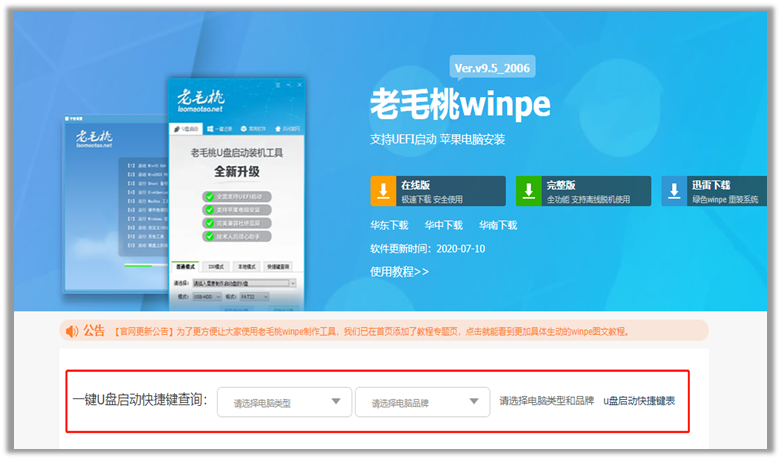Click the 软件更新时间: 2020-07-10 text

pos(427,248)
